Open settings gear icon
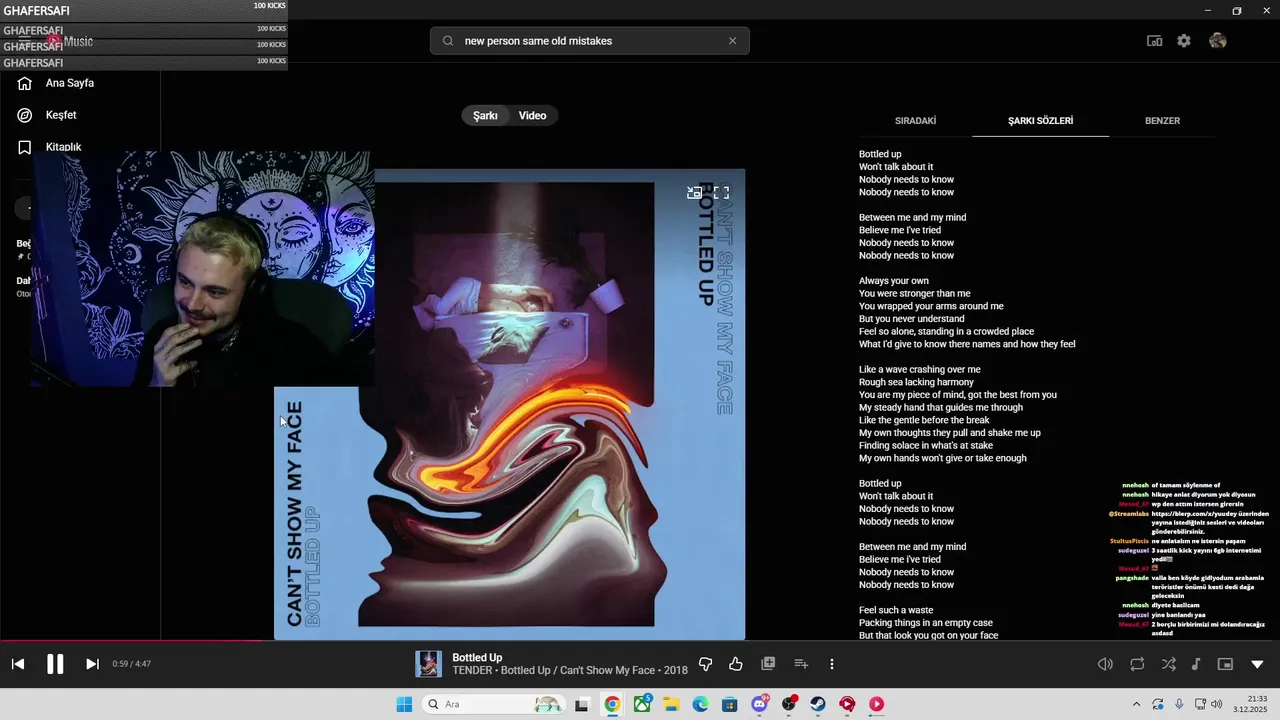 1184,41
